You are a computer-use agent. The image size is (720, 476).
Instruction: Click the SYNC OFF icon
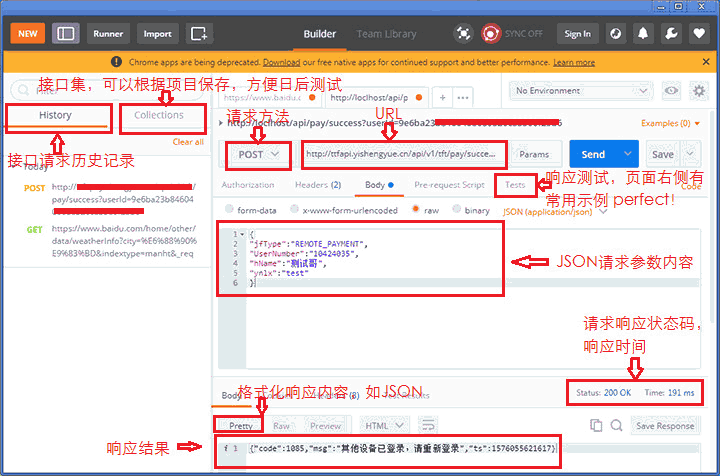click(x=491, y=34)
